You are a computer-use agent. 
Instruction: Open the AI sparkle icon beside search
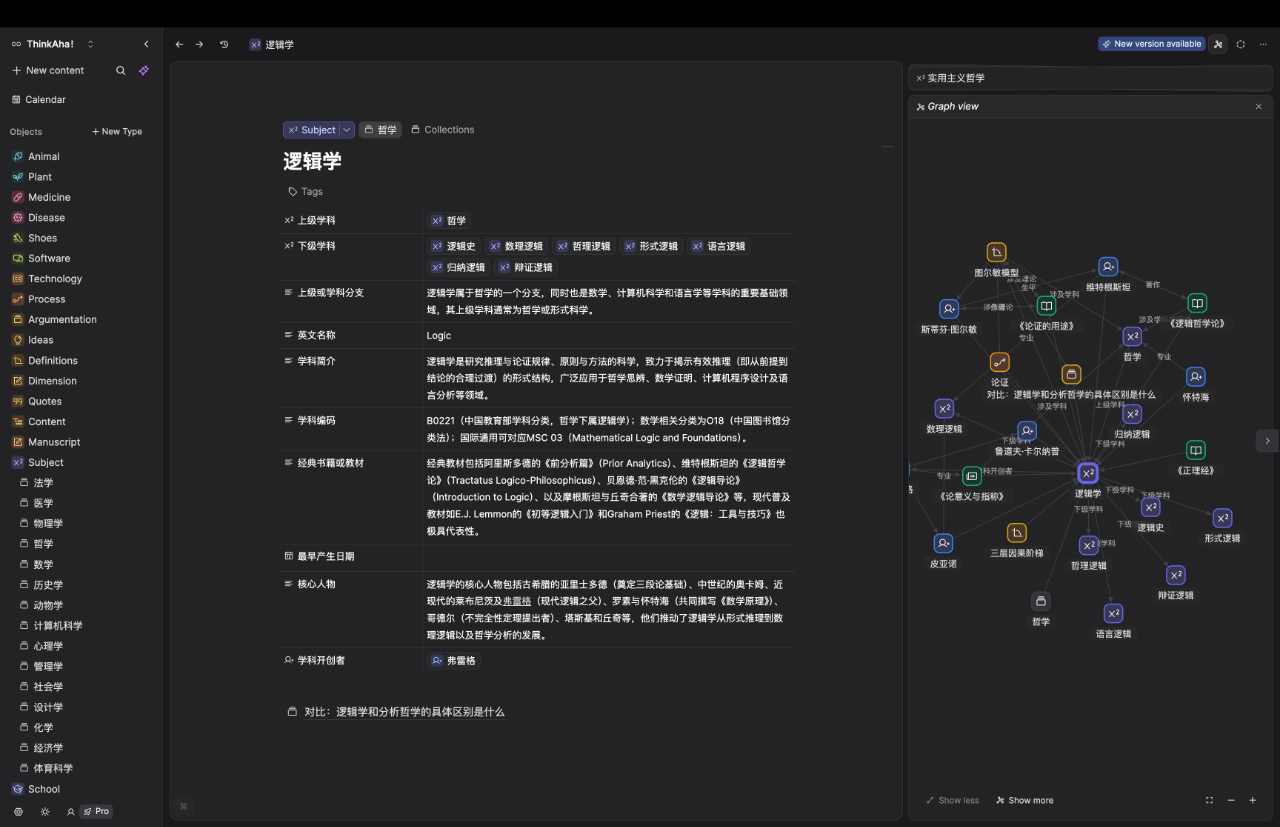143,70
